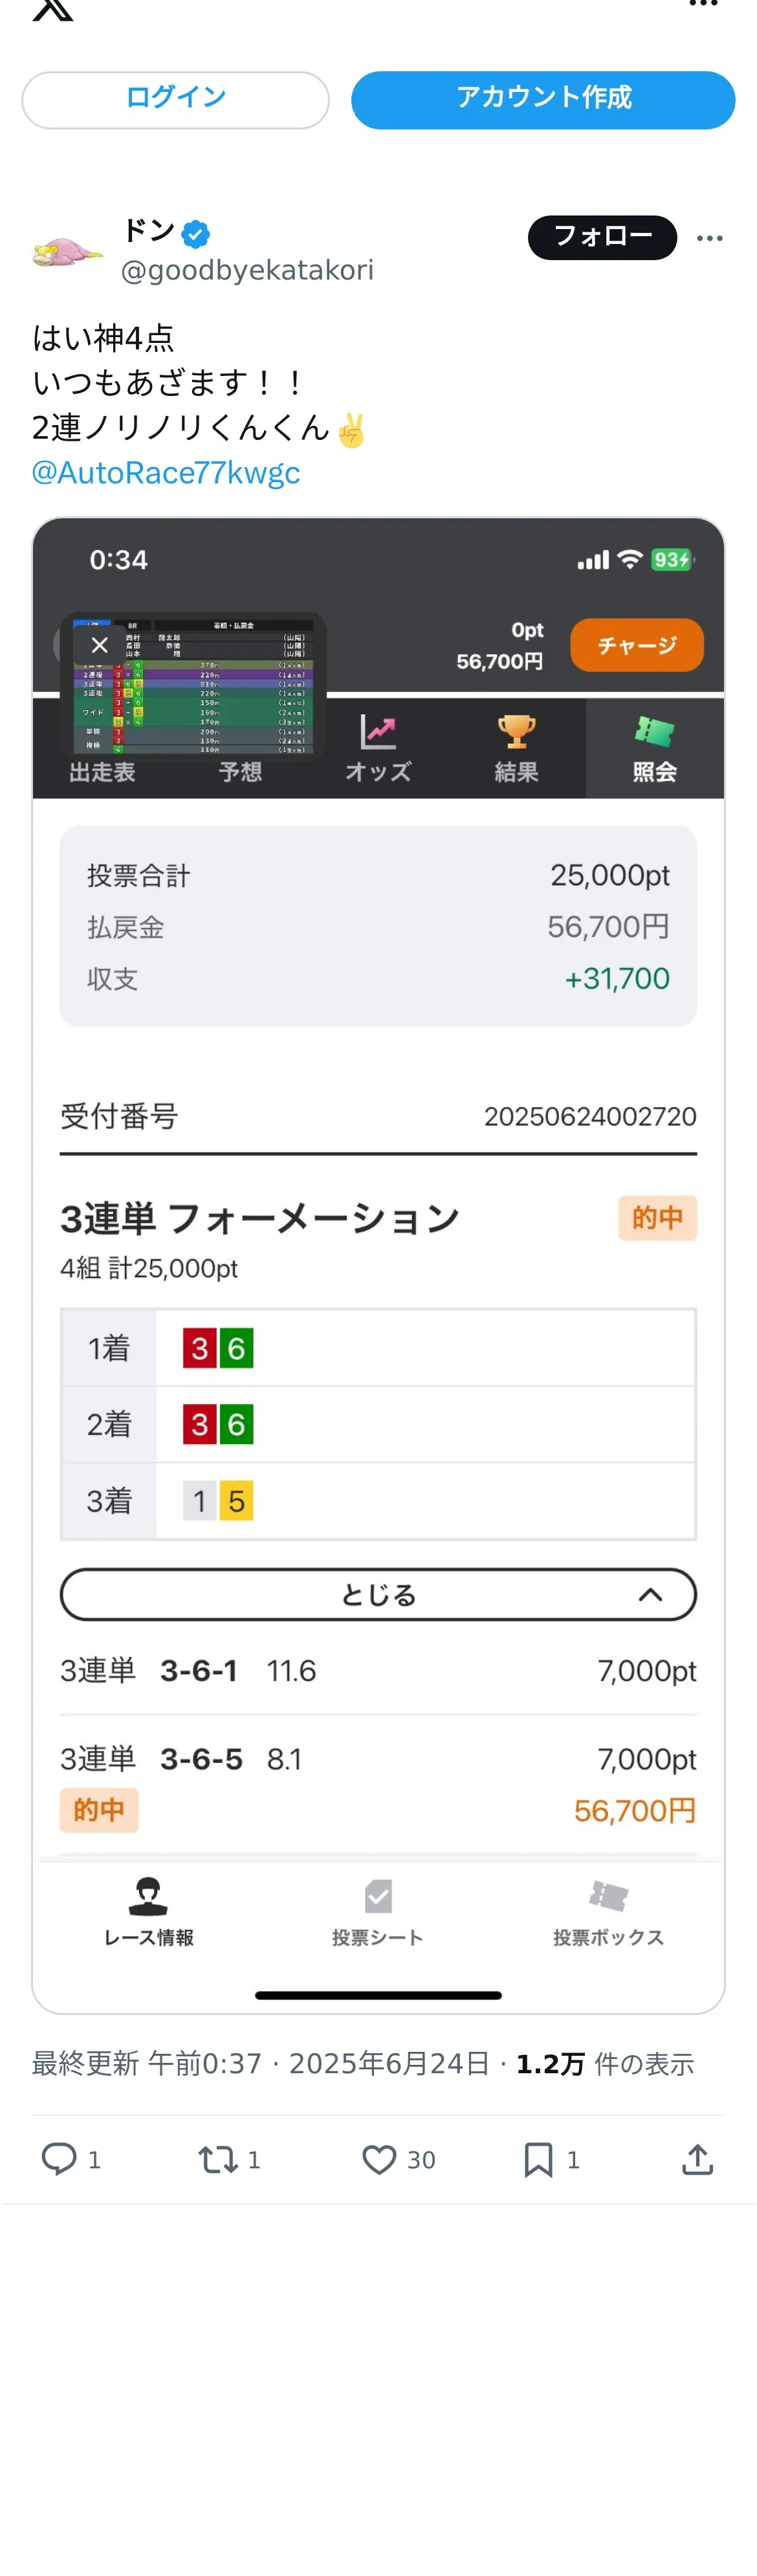
Task: Open the @AutoRace77kwgc mention link
Action: [166, 473]
